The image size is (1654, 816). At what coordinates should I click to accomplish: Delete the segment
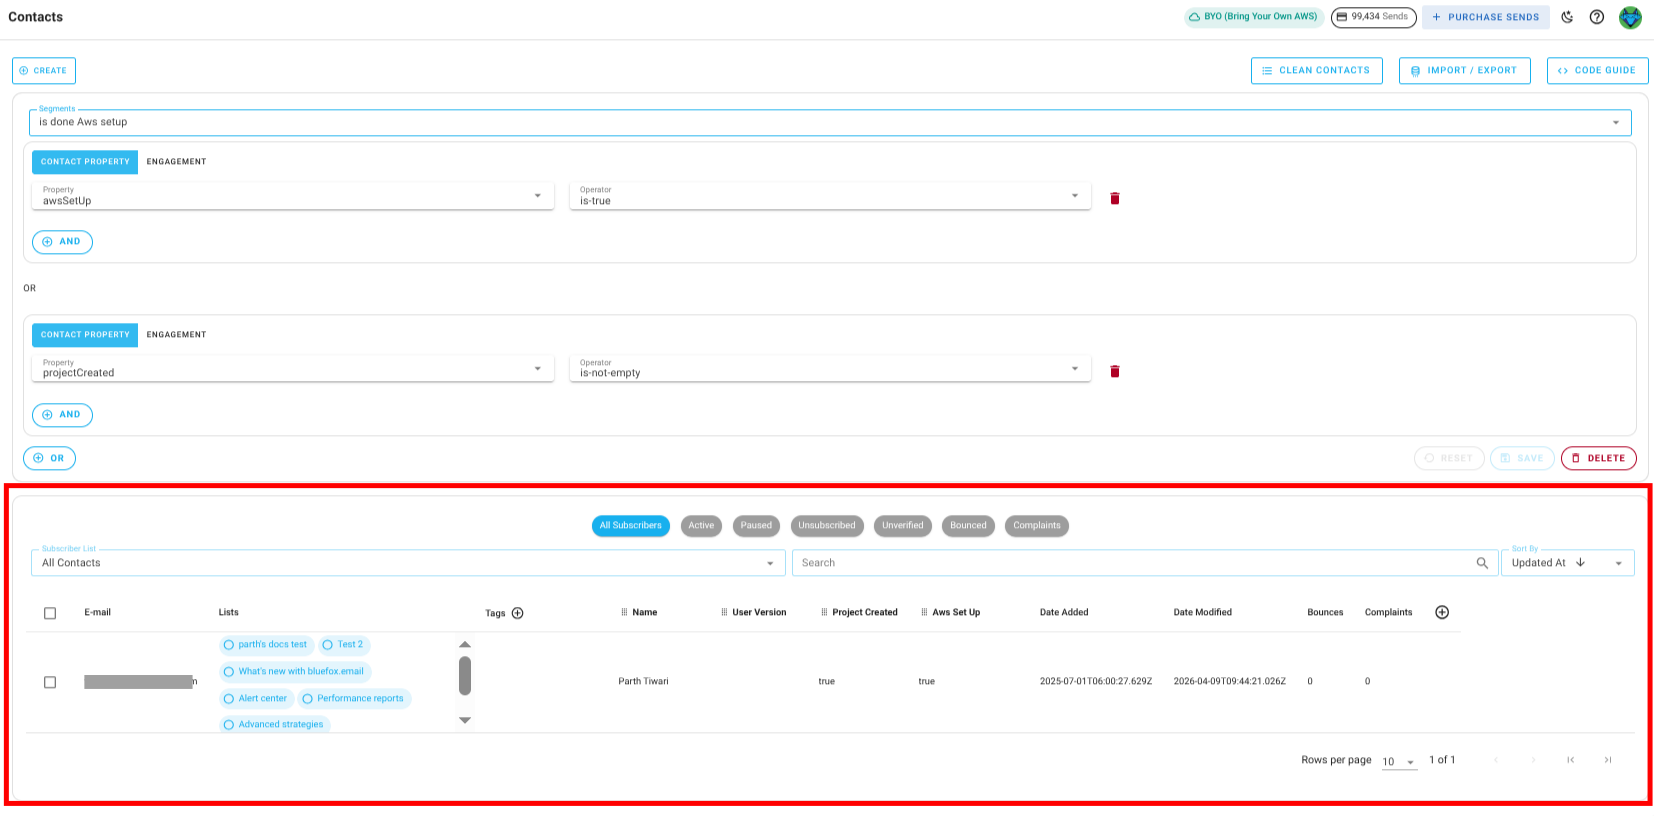[x=1599, y=459]
